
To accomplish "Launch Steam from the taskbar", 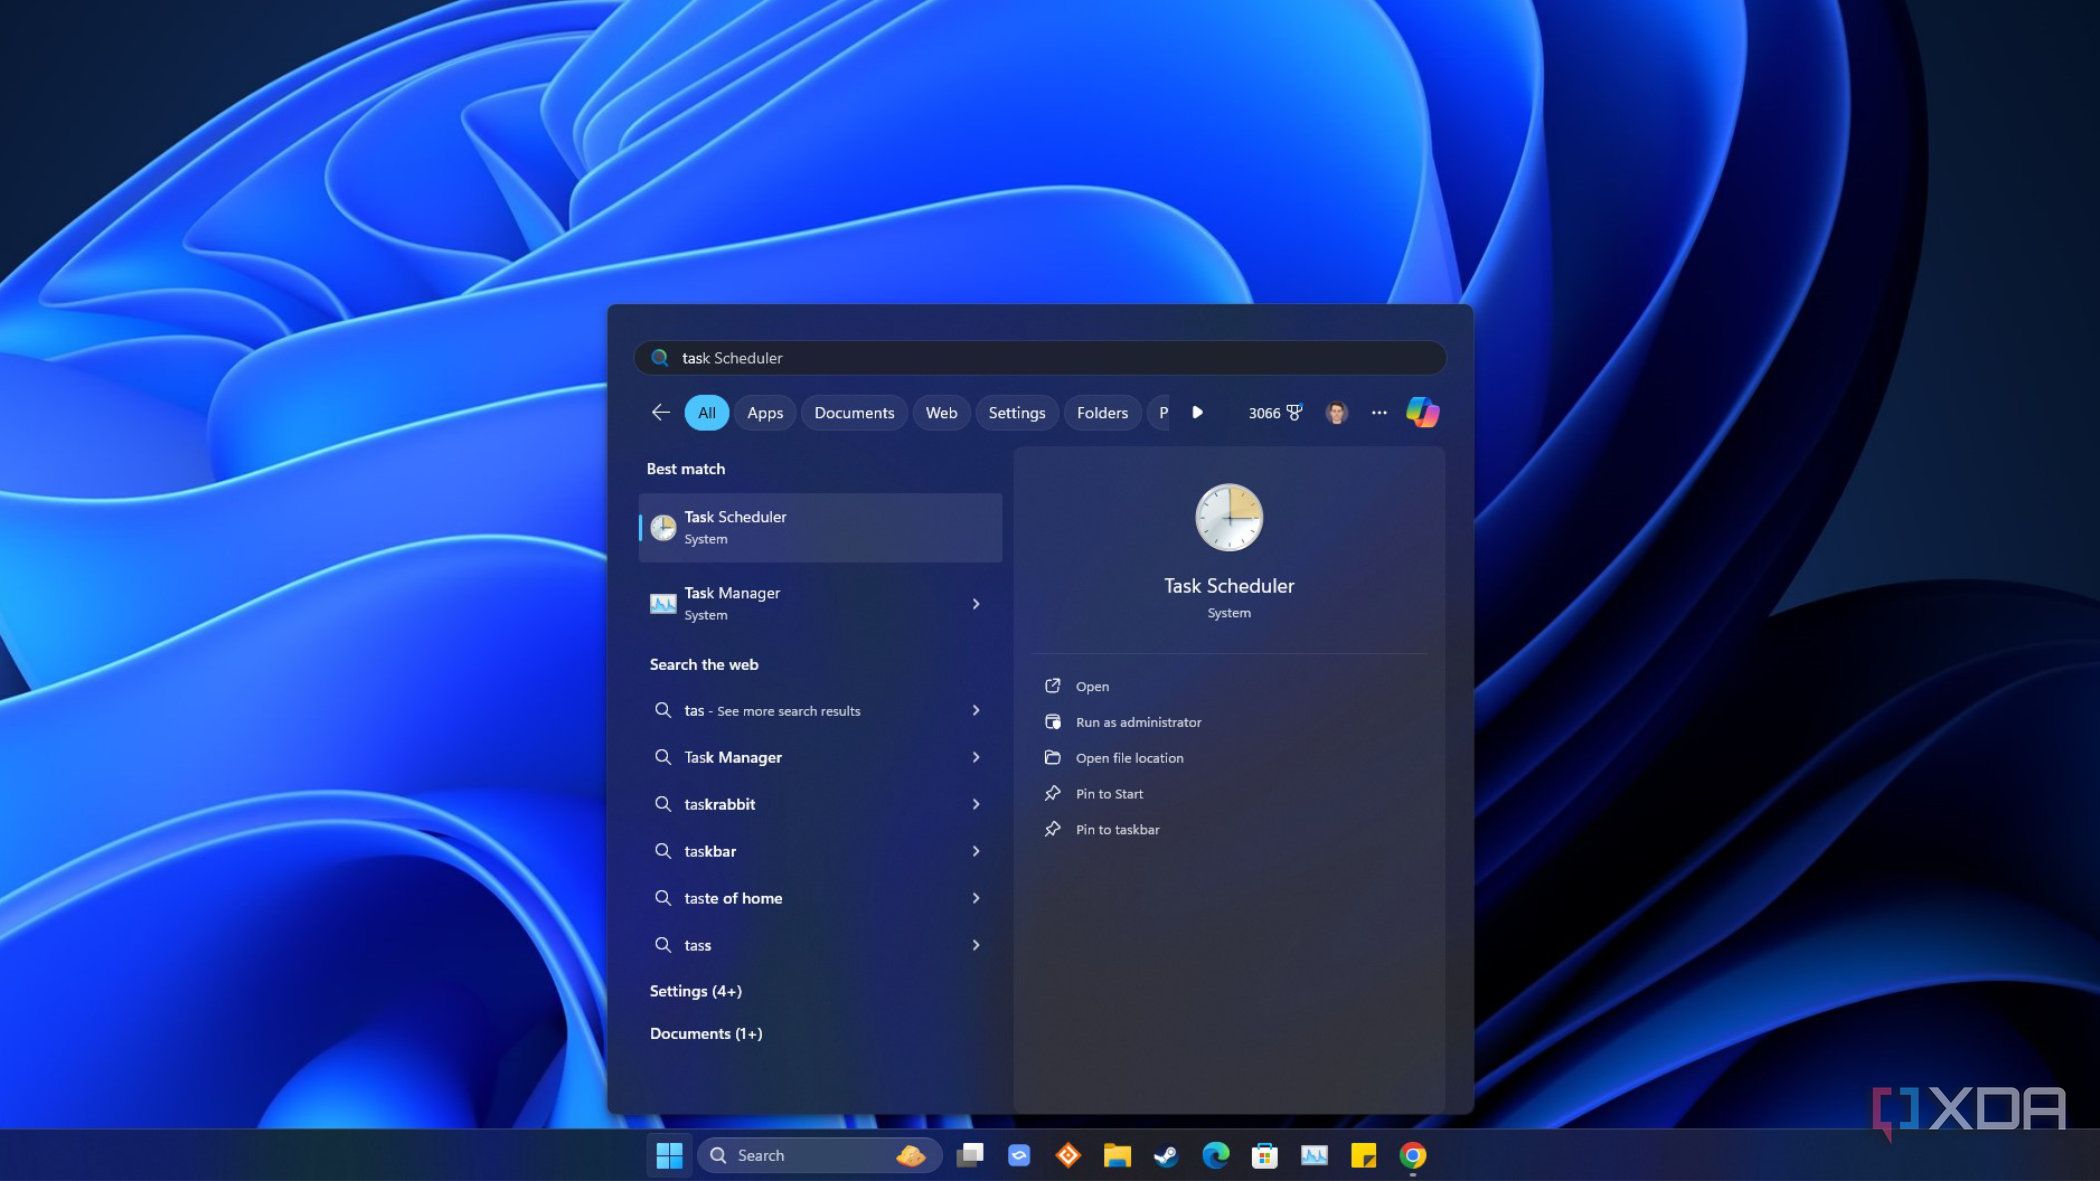I will [1165, 1155].
